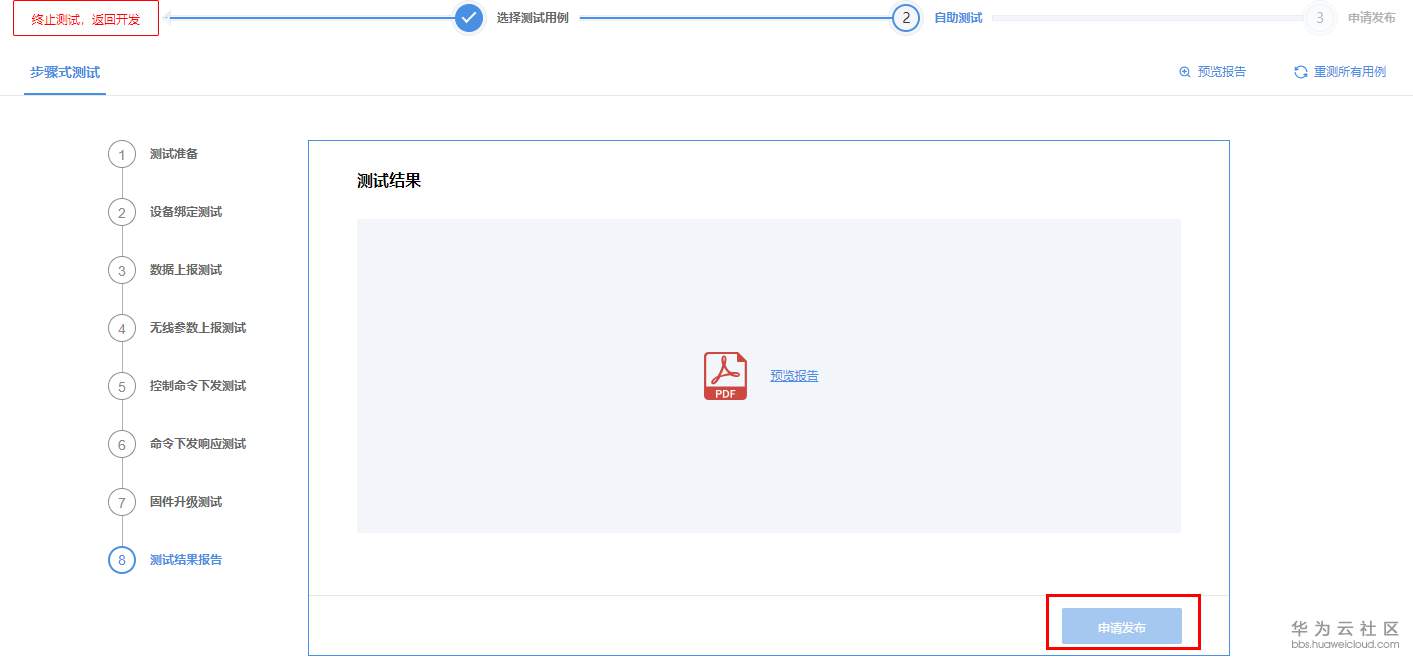This screenshot has width=1413, height=659.
Task: Select step 1 circle for 测试准备
Action: pos(122,154)
